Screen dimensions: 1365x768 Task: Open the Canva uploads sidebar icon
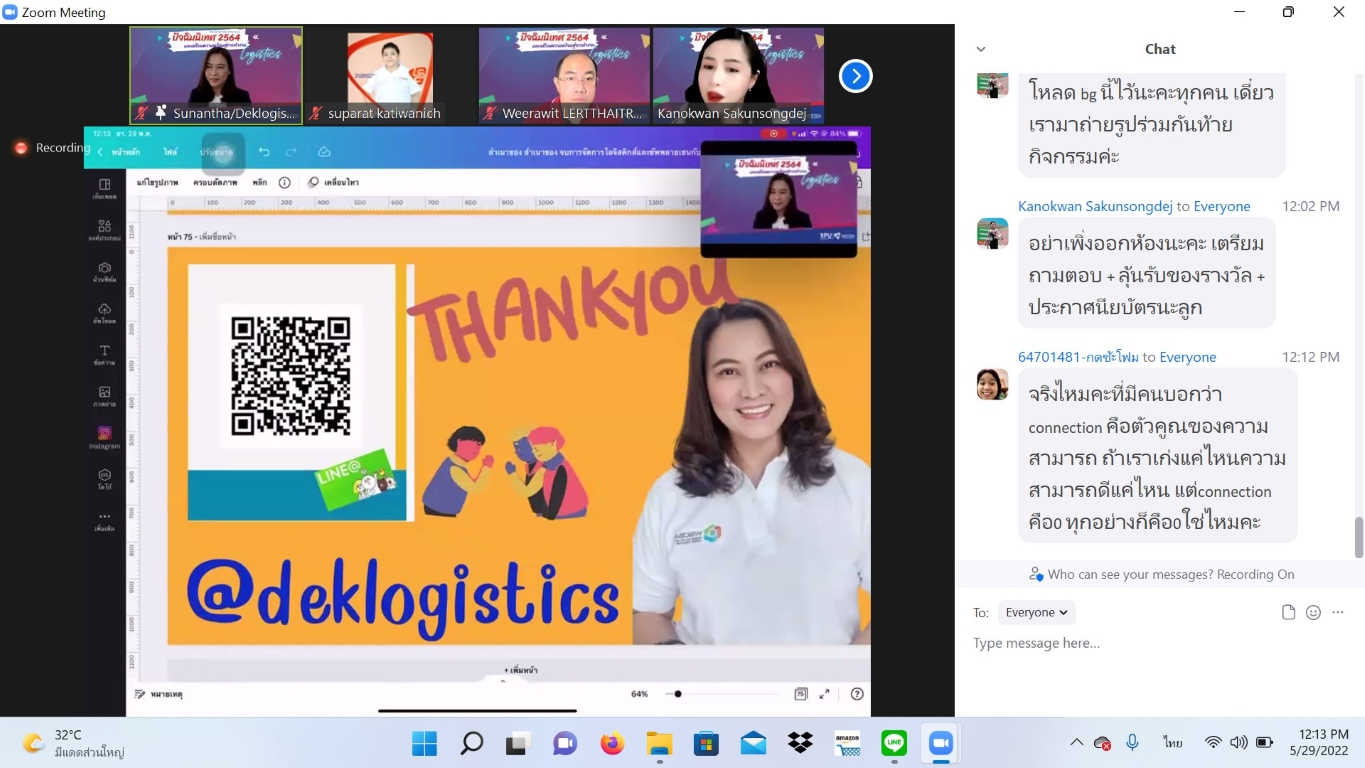click(x=104, y=313)
